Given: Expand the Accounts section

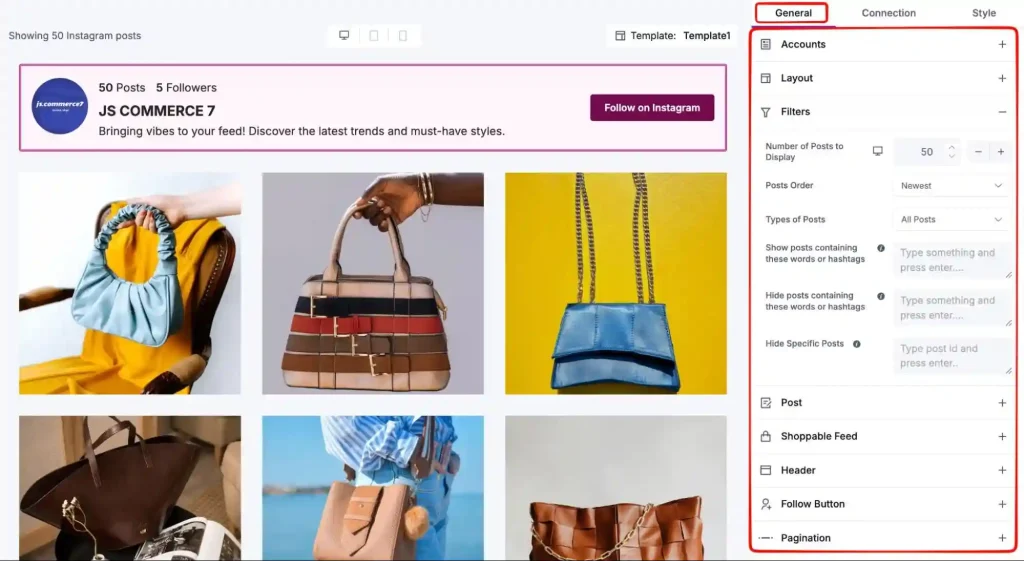Looking at the screenshot, I should [1002, 44].
